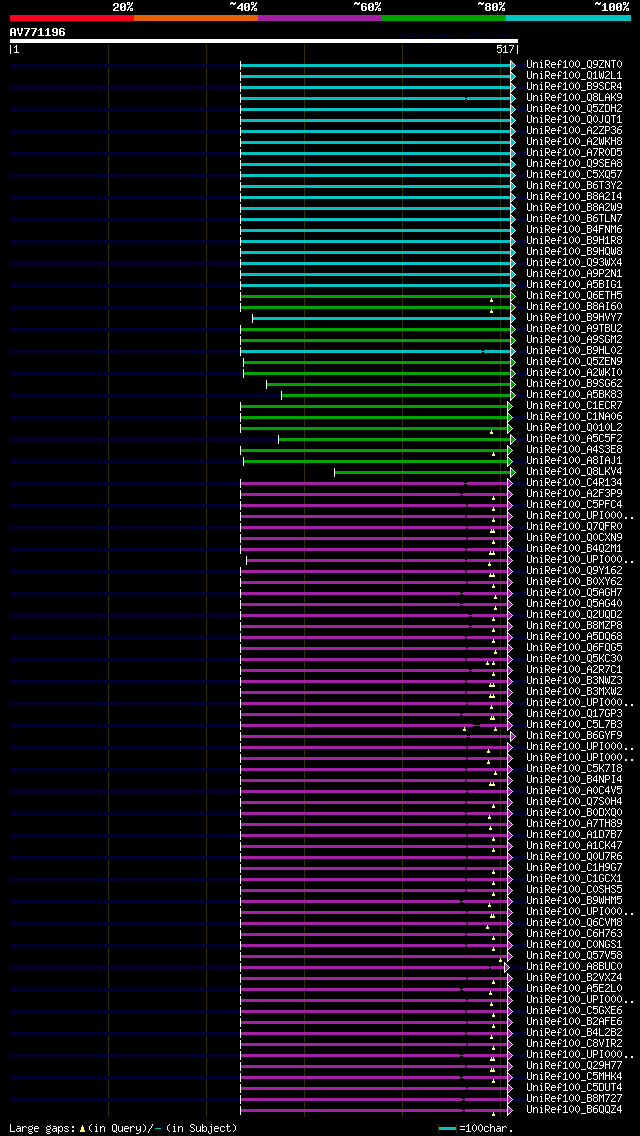
Task: Pick the UniRef100_Q17GP3 hit
Action: pyautogui.click(x=574, y=714)
